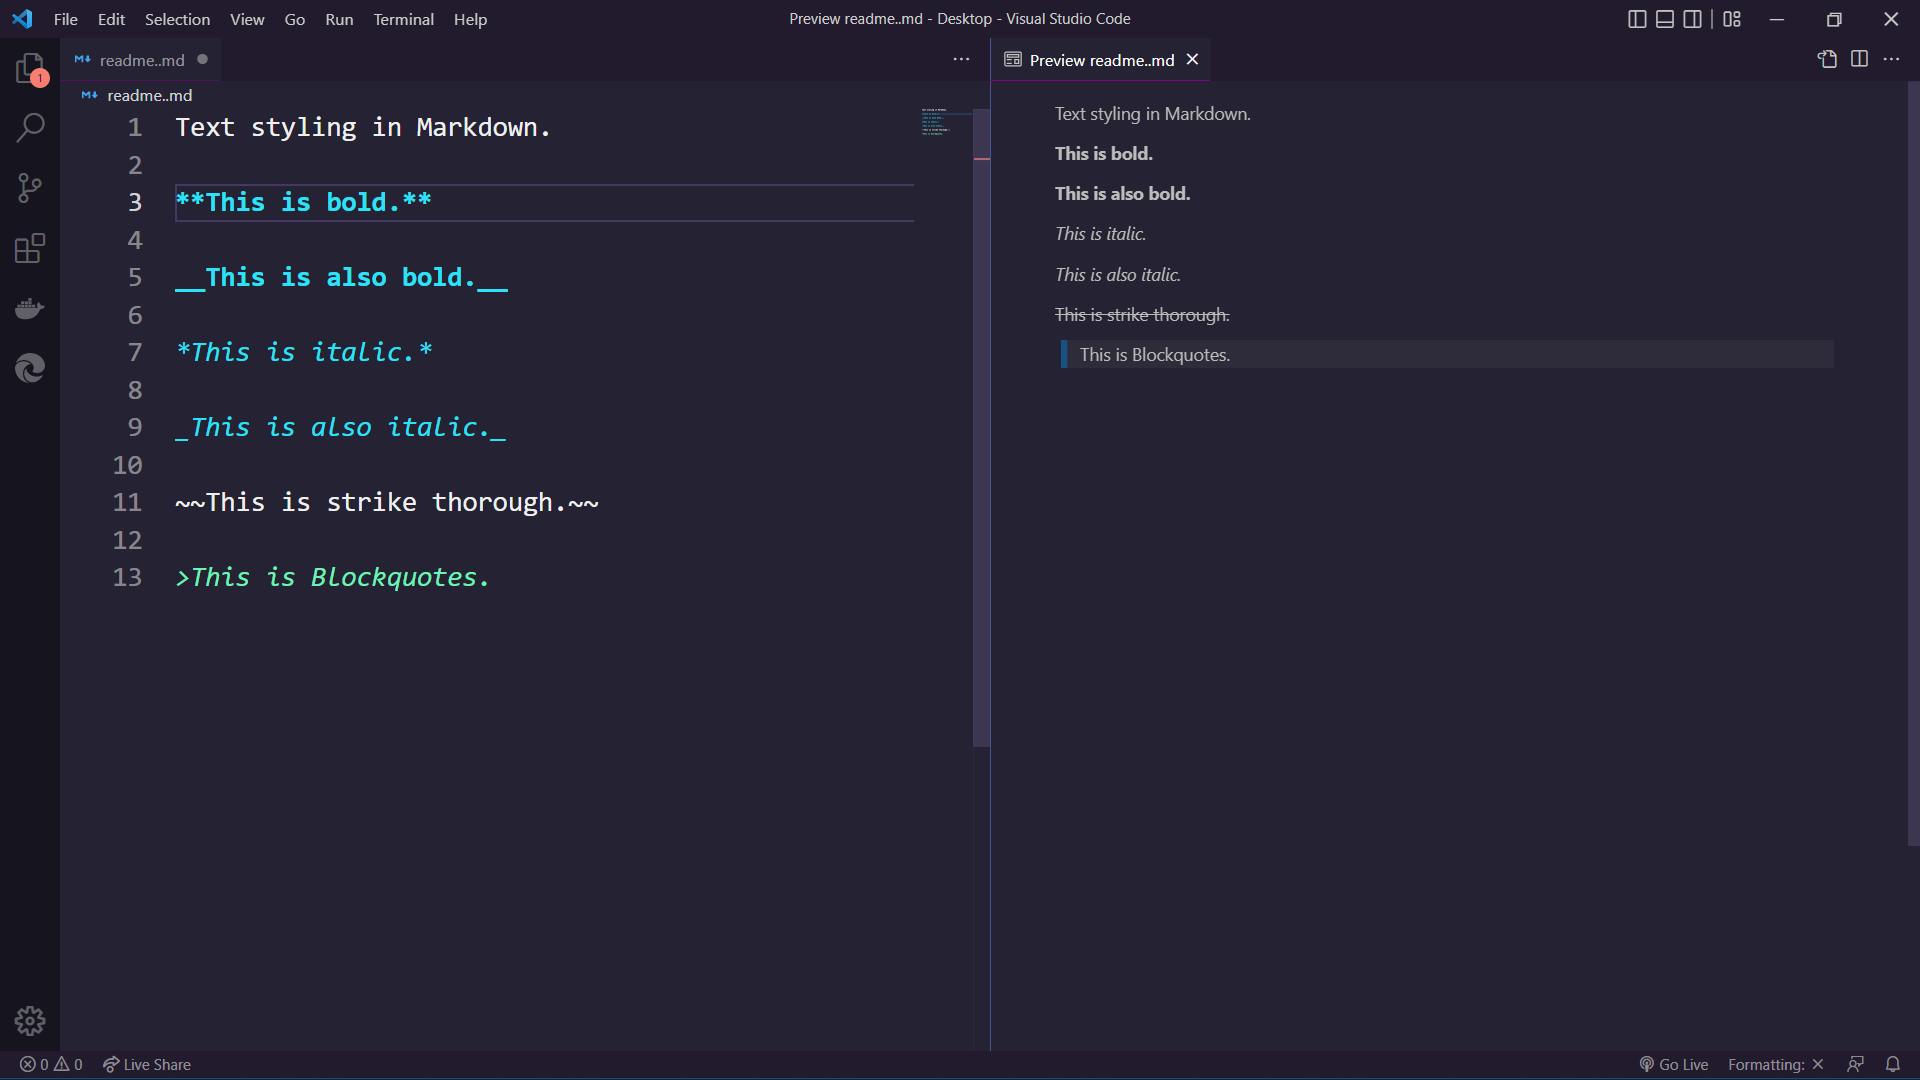Click the editor vertical scrollbar
This screenshot has height=1080, width=1920.
(981, 427)
